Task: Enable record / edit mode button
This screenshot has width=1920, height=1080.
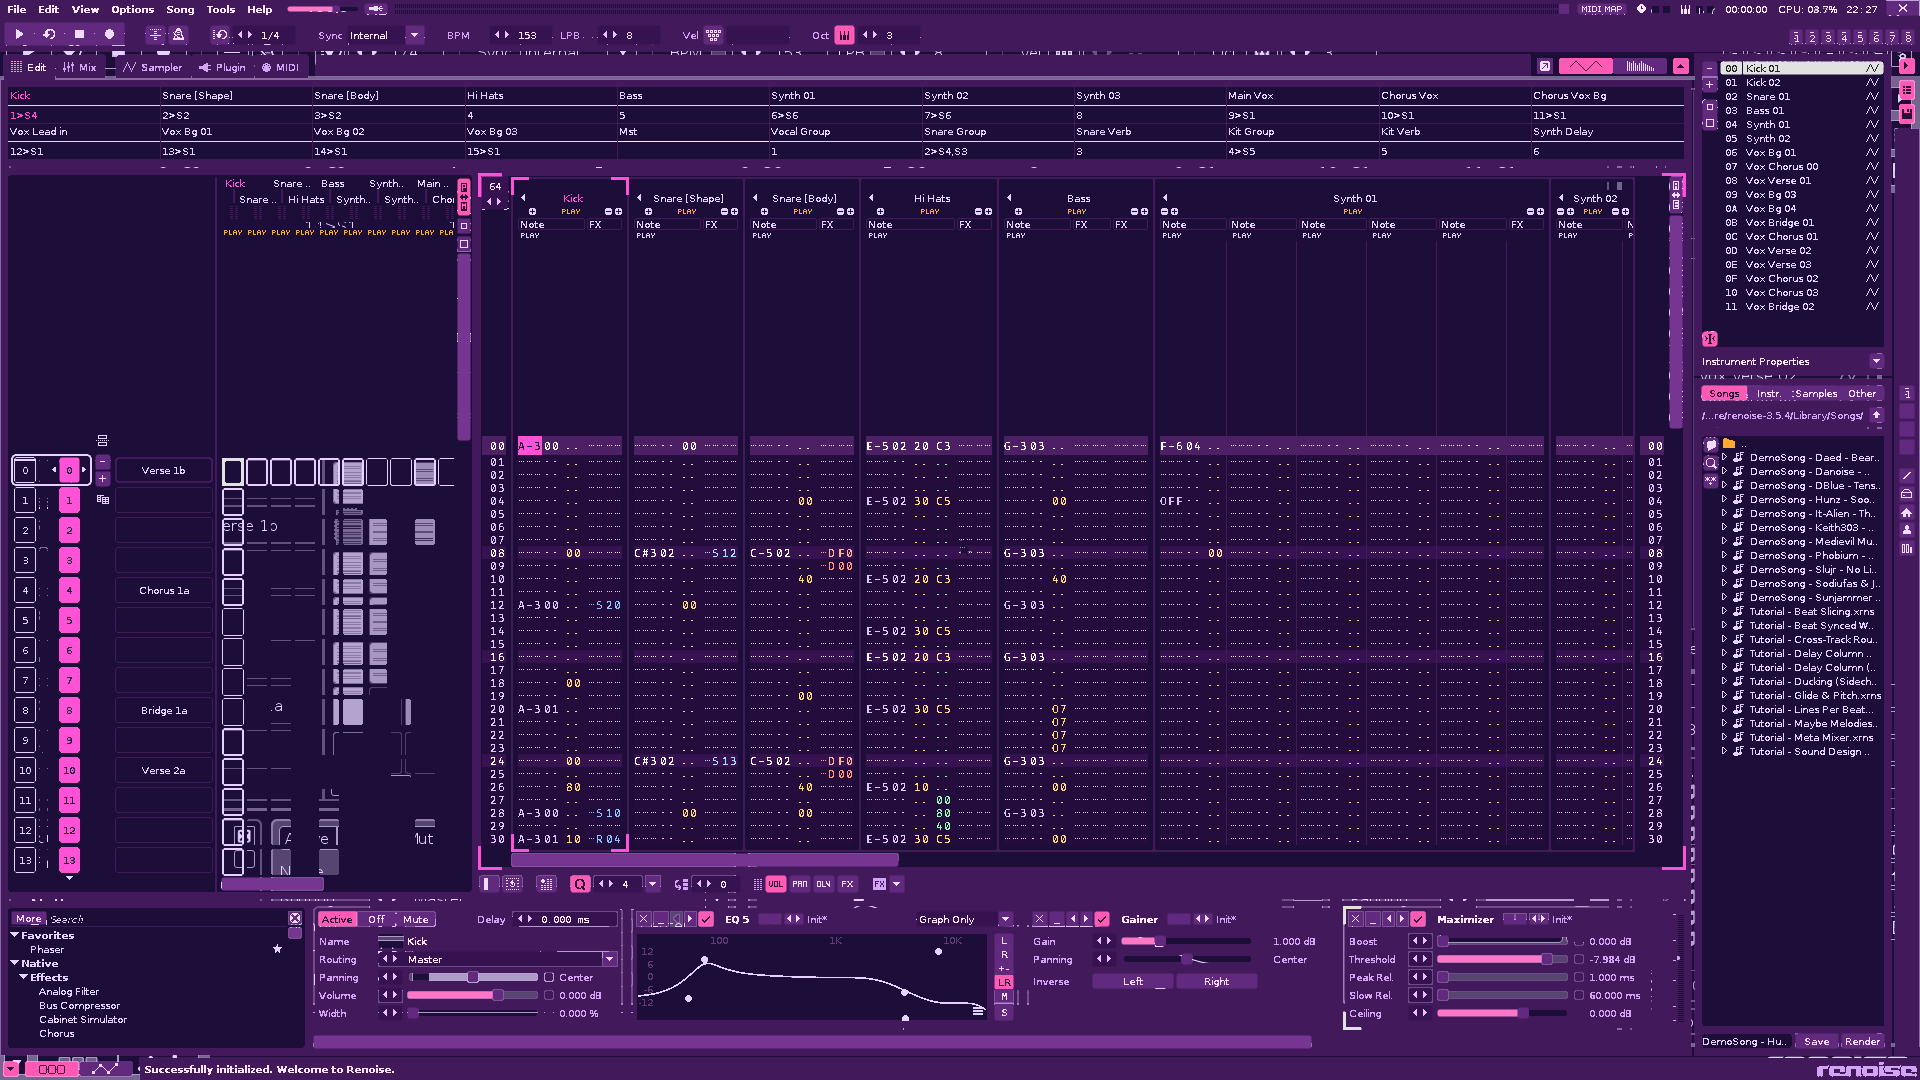Action: (x=109, y=34)
